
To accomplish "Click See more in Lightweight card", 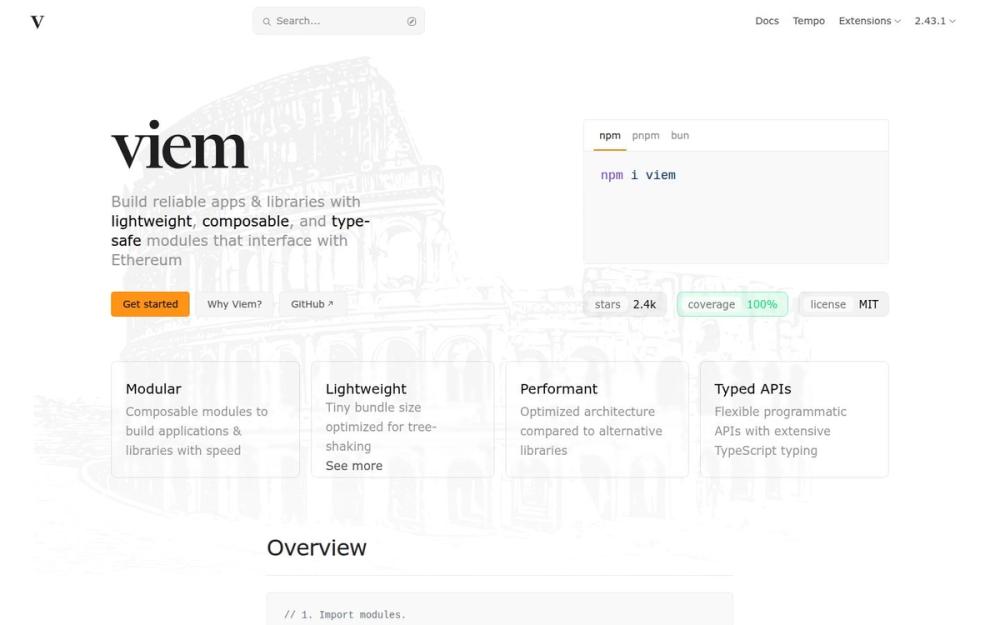I will pyautogui.click(x=354, y=466).
